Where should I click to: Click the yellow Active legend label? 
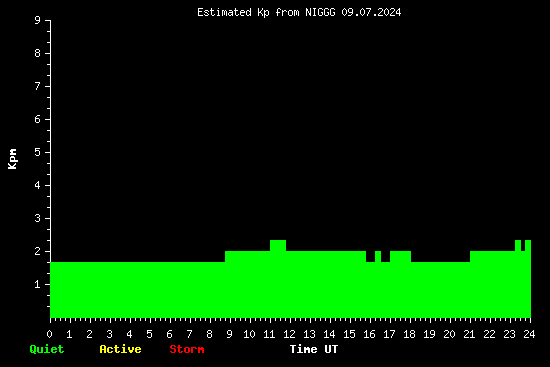pos(120,349)
